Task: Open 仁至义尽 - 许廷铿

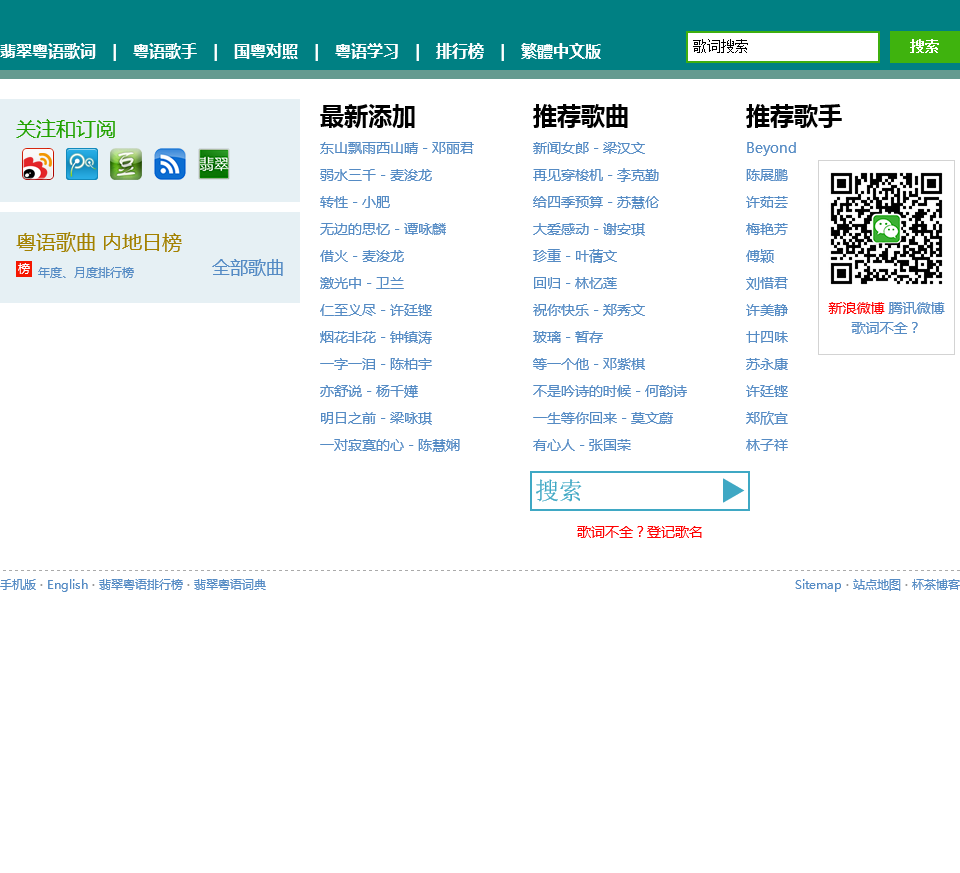Action: click(376, 310)
